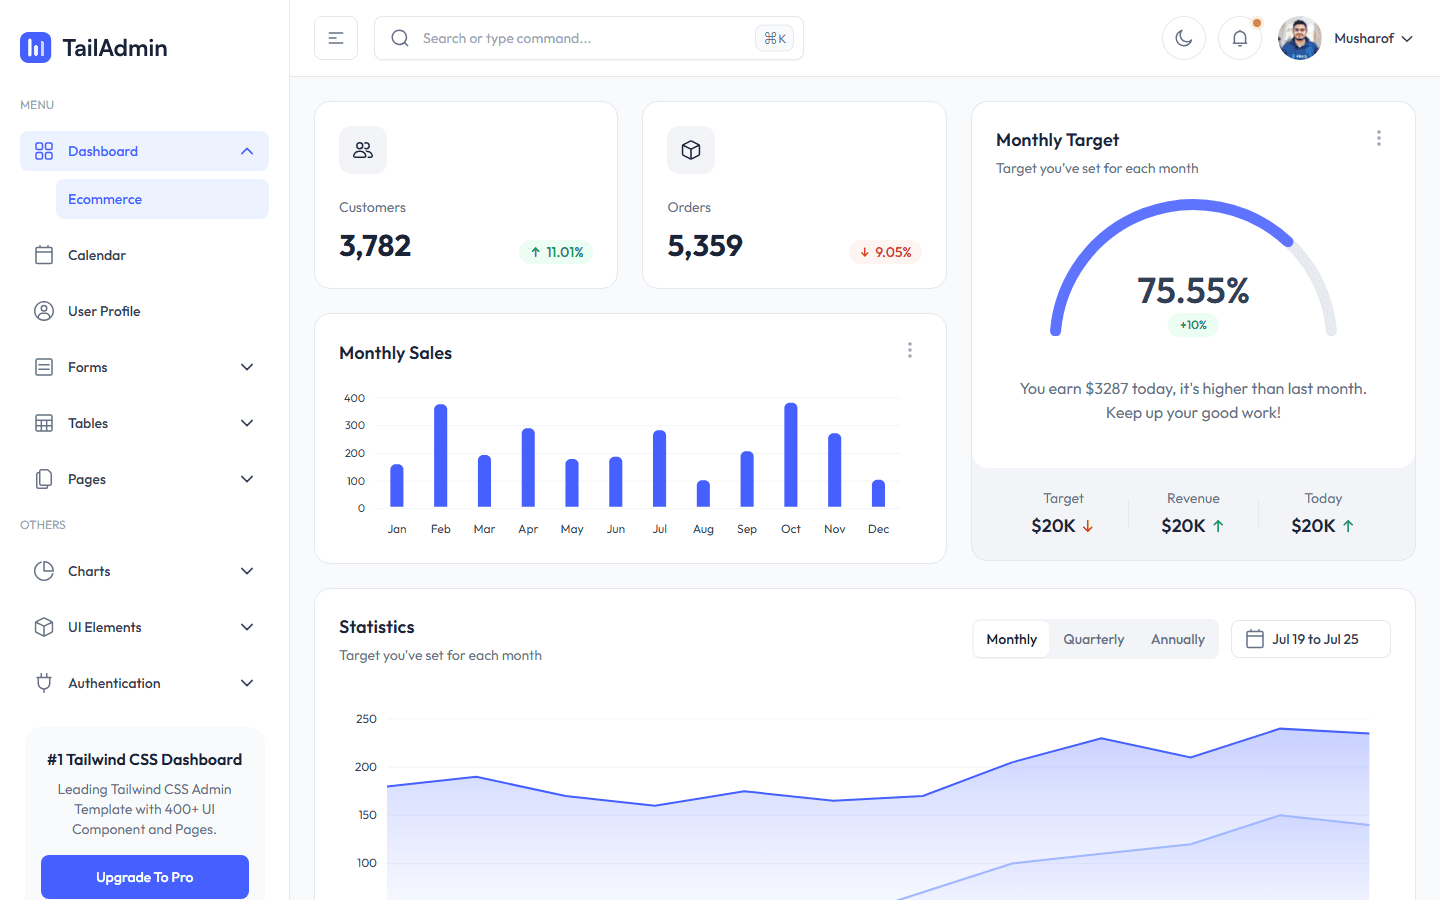
Task: Expand the Tables submenu chevron
Action: 247,423
